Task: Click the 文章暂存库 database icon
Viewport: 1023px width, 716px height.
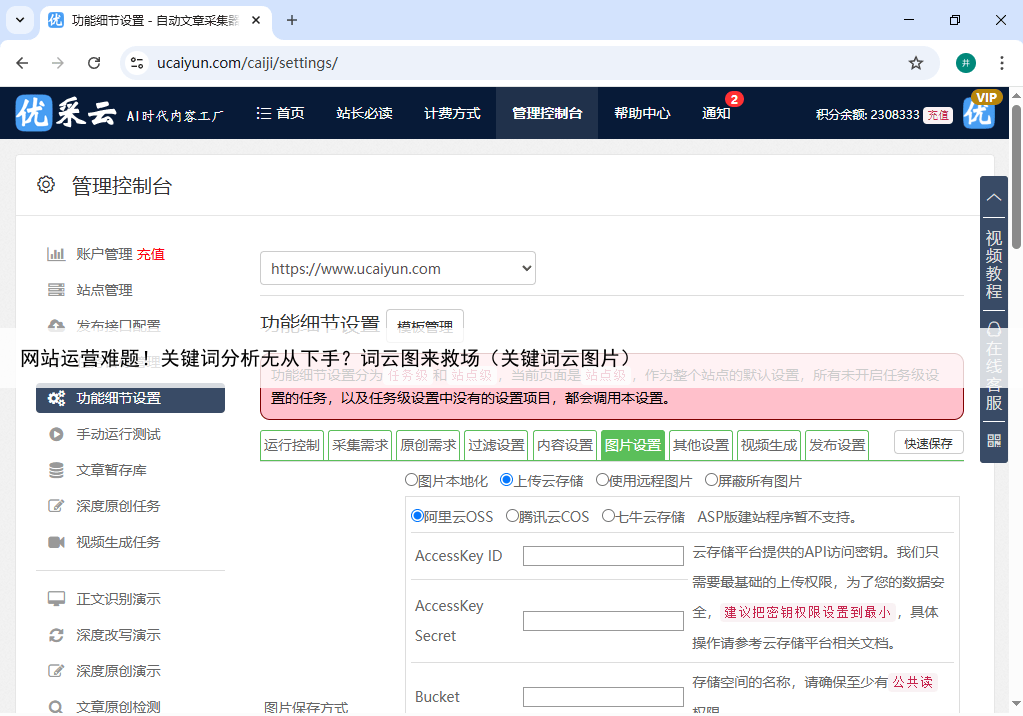Action: tap(56, 470)
